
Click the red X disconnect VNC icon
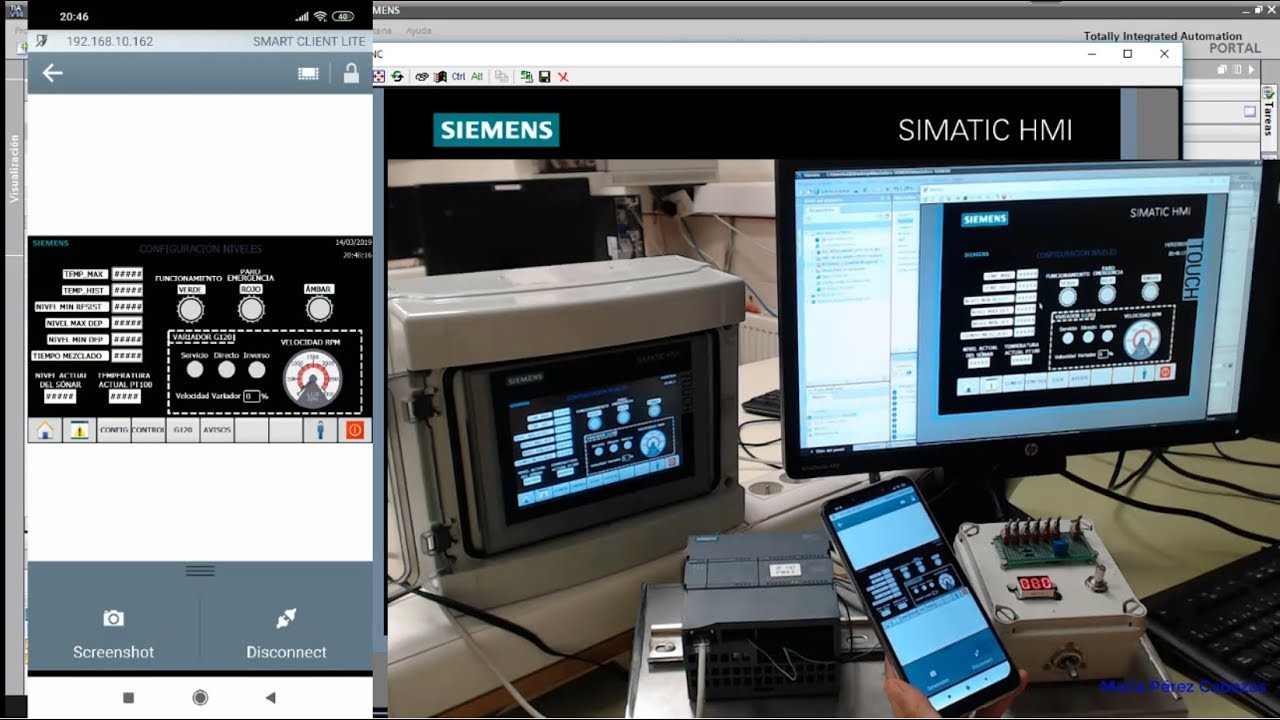coord(563,76)
